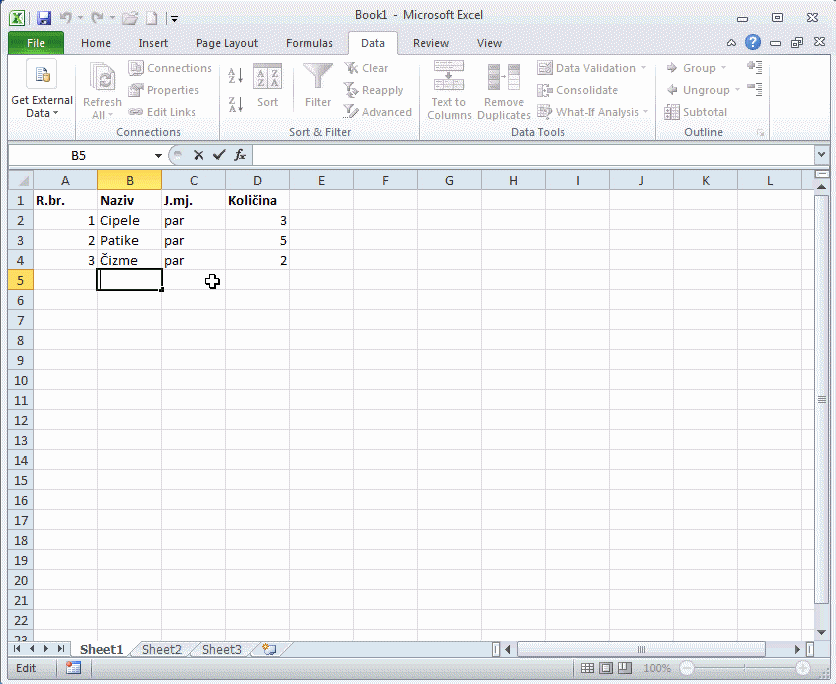Click the Insert Function fx icon
Image resolution: width=836 pixels, height=684 pixels.
coord(240,156)
